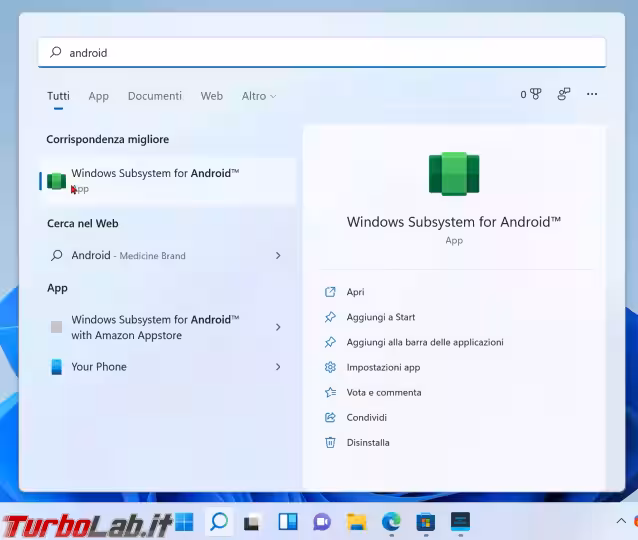This screenshot has height=540, width=638.
Task: Open Microsoft Edge in taskbar
Action: pos(391,522)
